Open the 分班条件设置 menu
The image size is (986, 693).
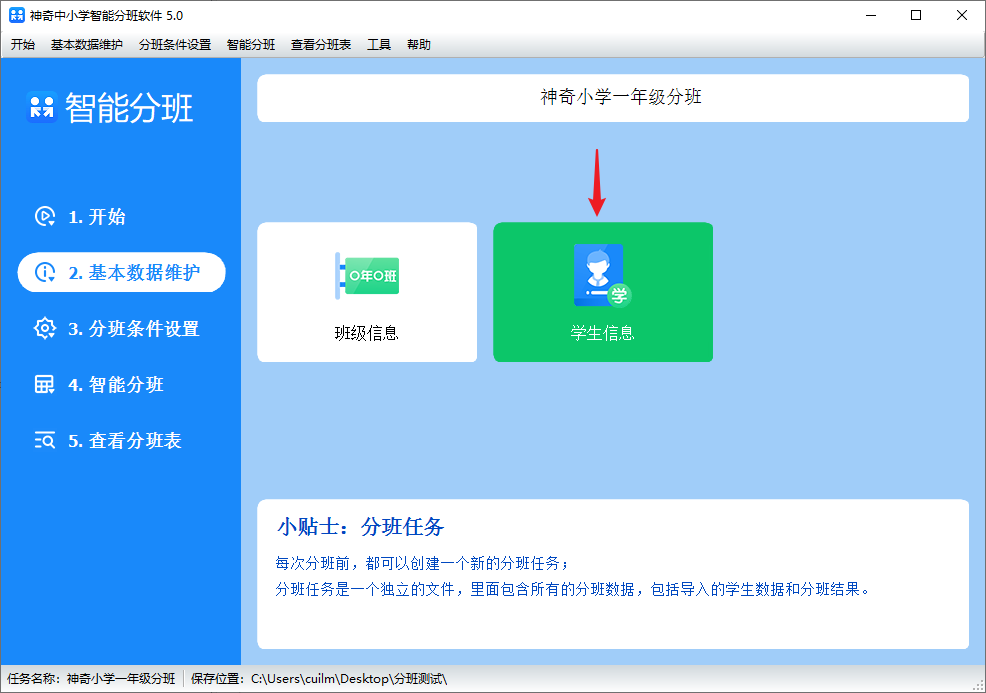pyautogui.click(x=175, y=45)
